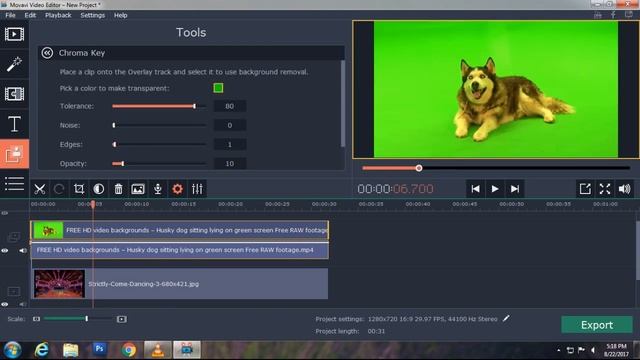Open the Edit menu
Viewport: 640px width, 360px height.
(x=30, y=15)
